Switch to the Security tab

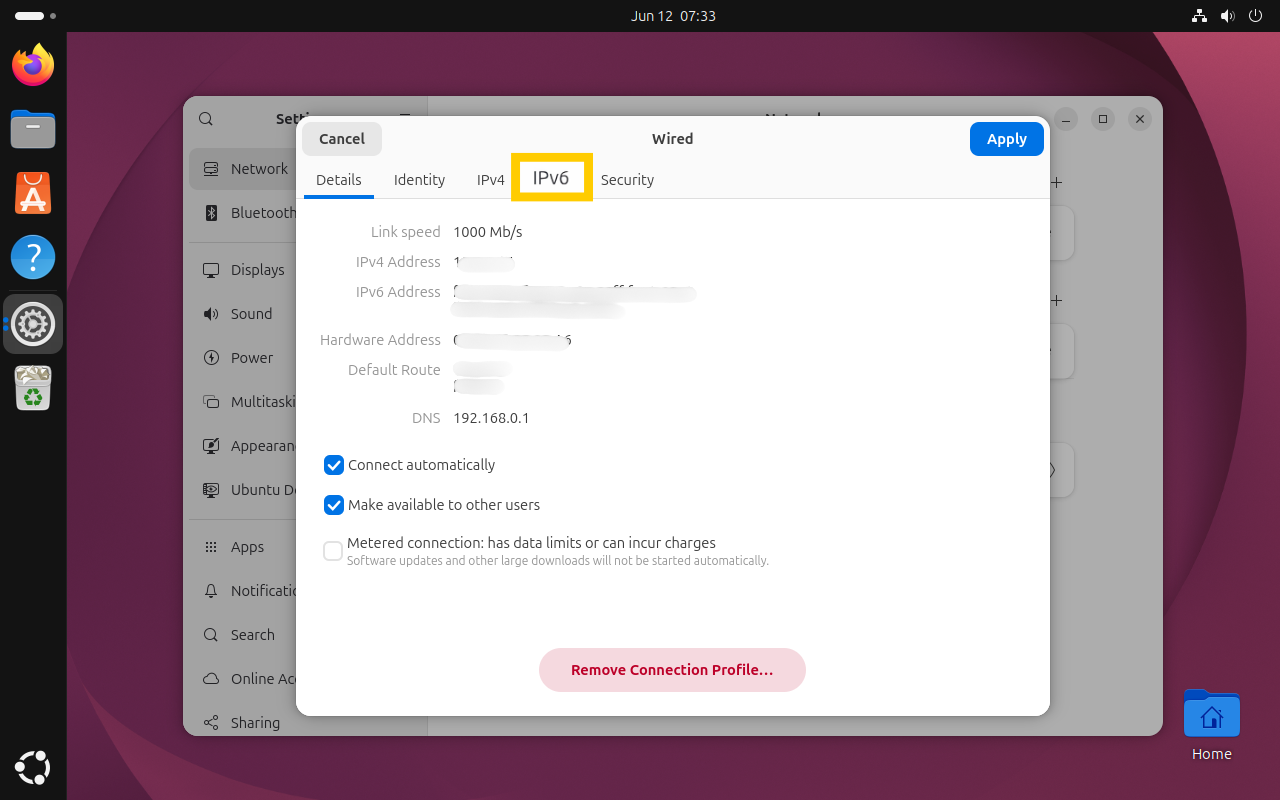pos(627,180)
